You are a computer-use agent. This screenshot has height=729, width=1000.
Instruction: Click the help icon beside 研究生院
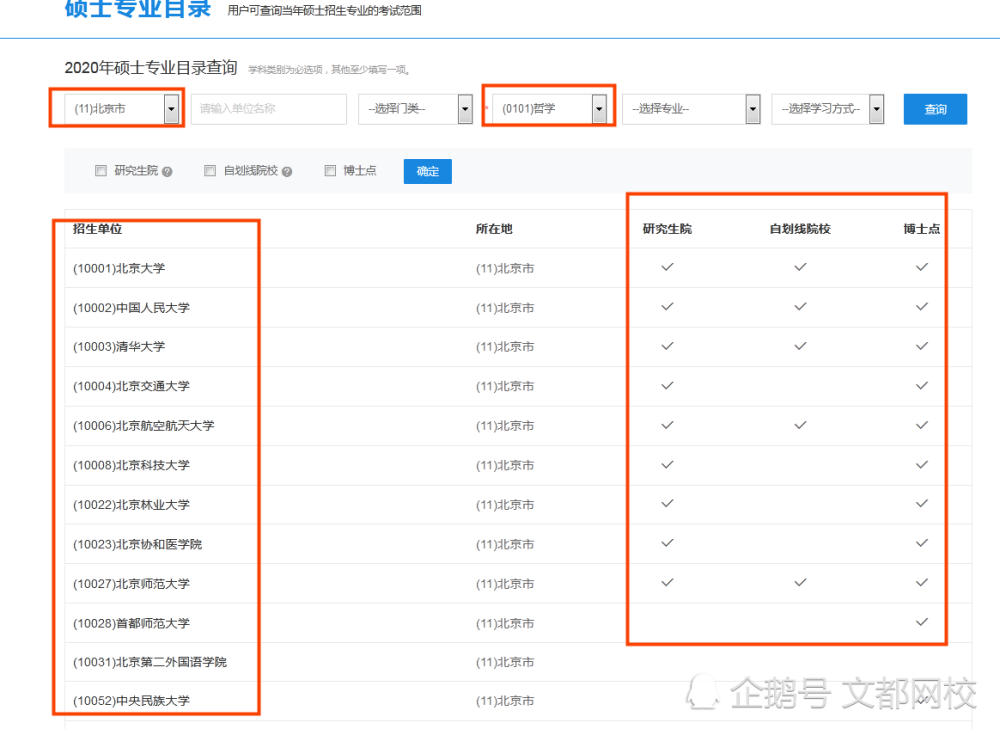pyautogui.click(x=167, y=172)
